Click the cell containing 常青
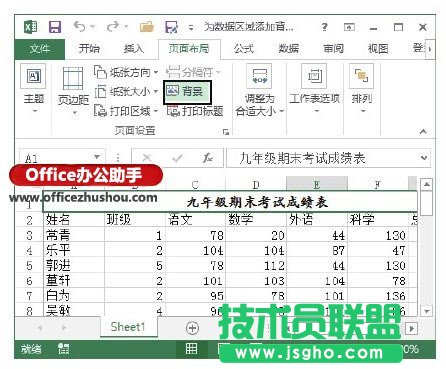This screenshot has width=446, height=369. [x=74, y=235]
